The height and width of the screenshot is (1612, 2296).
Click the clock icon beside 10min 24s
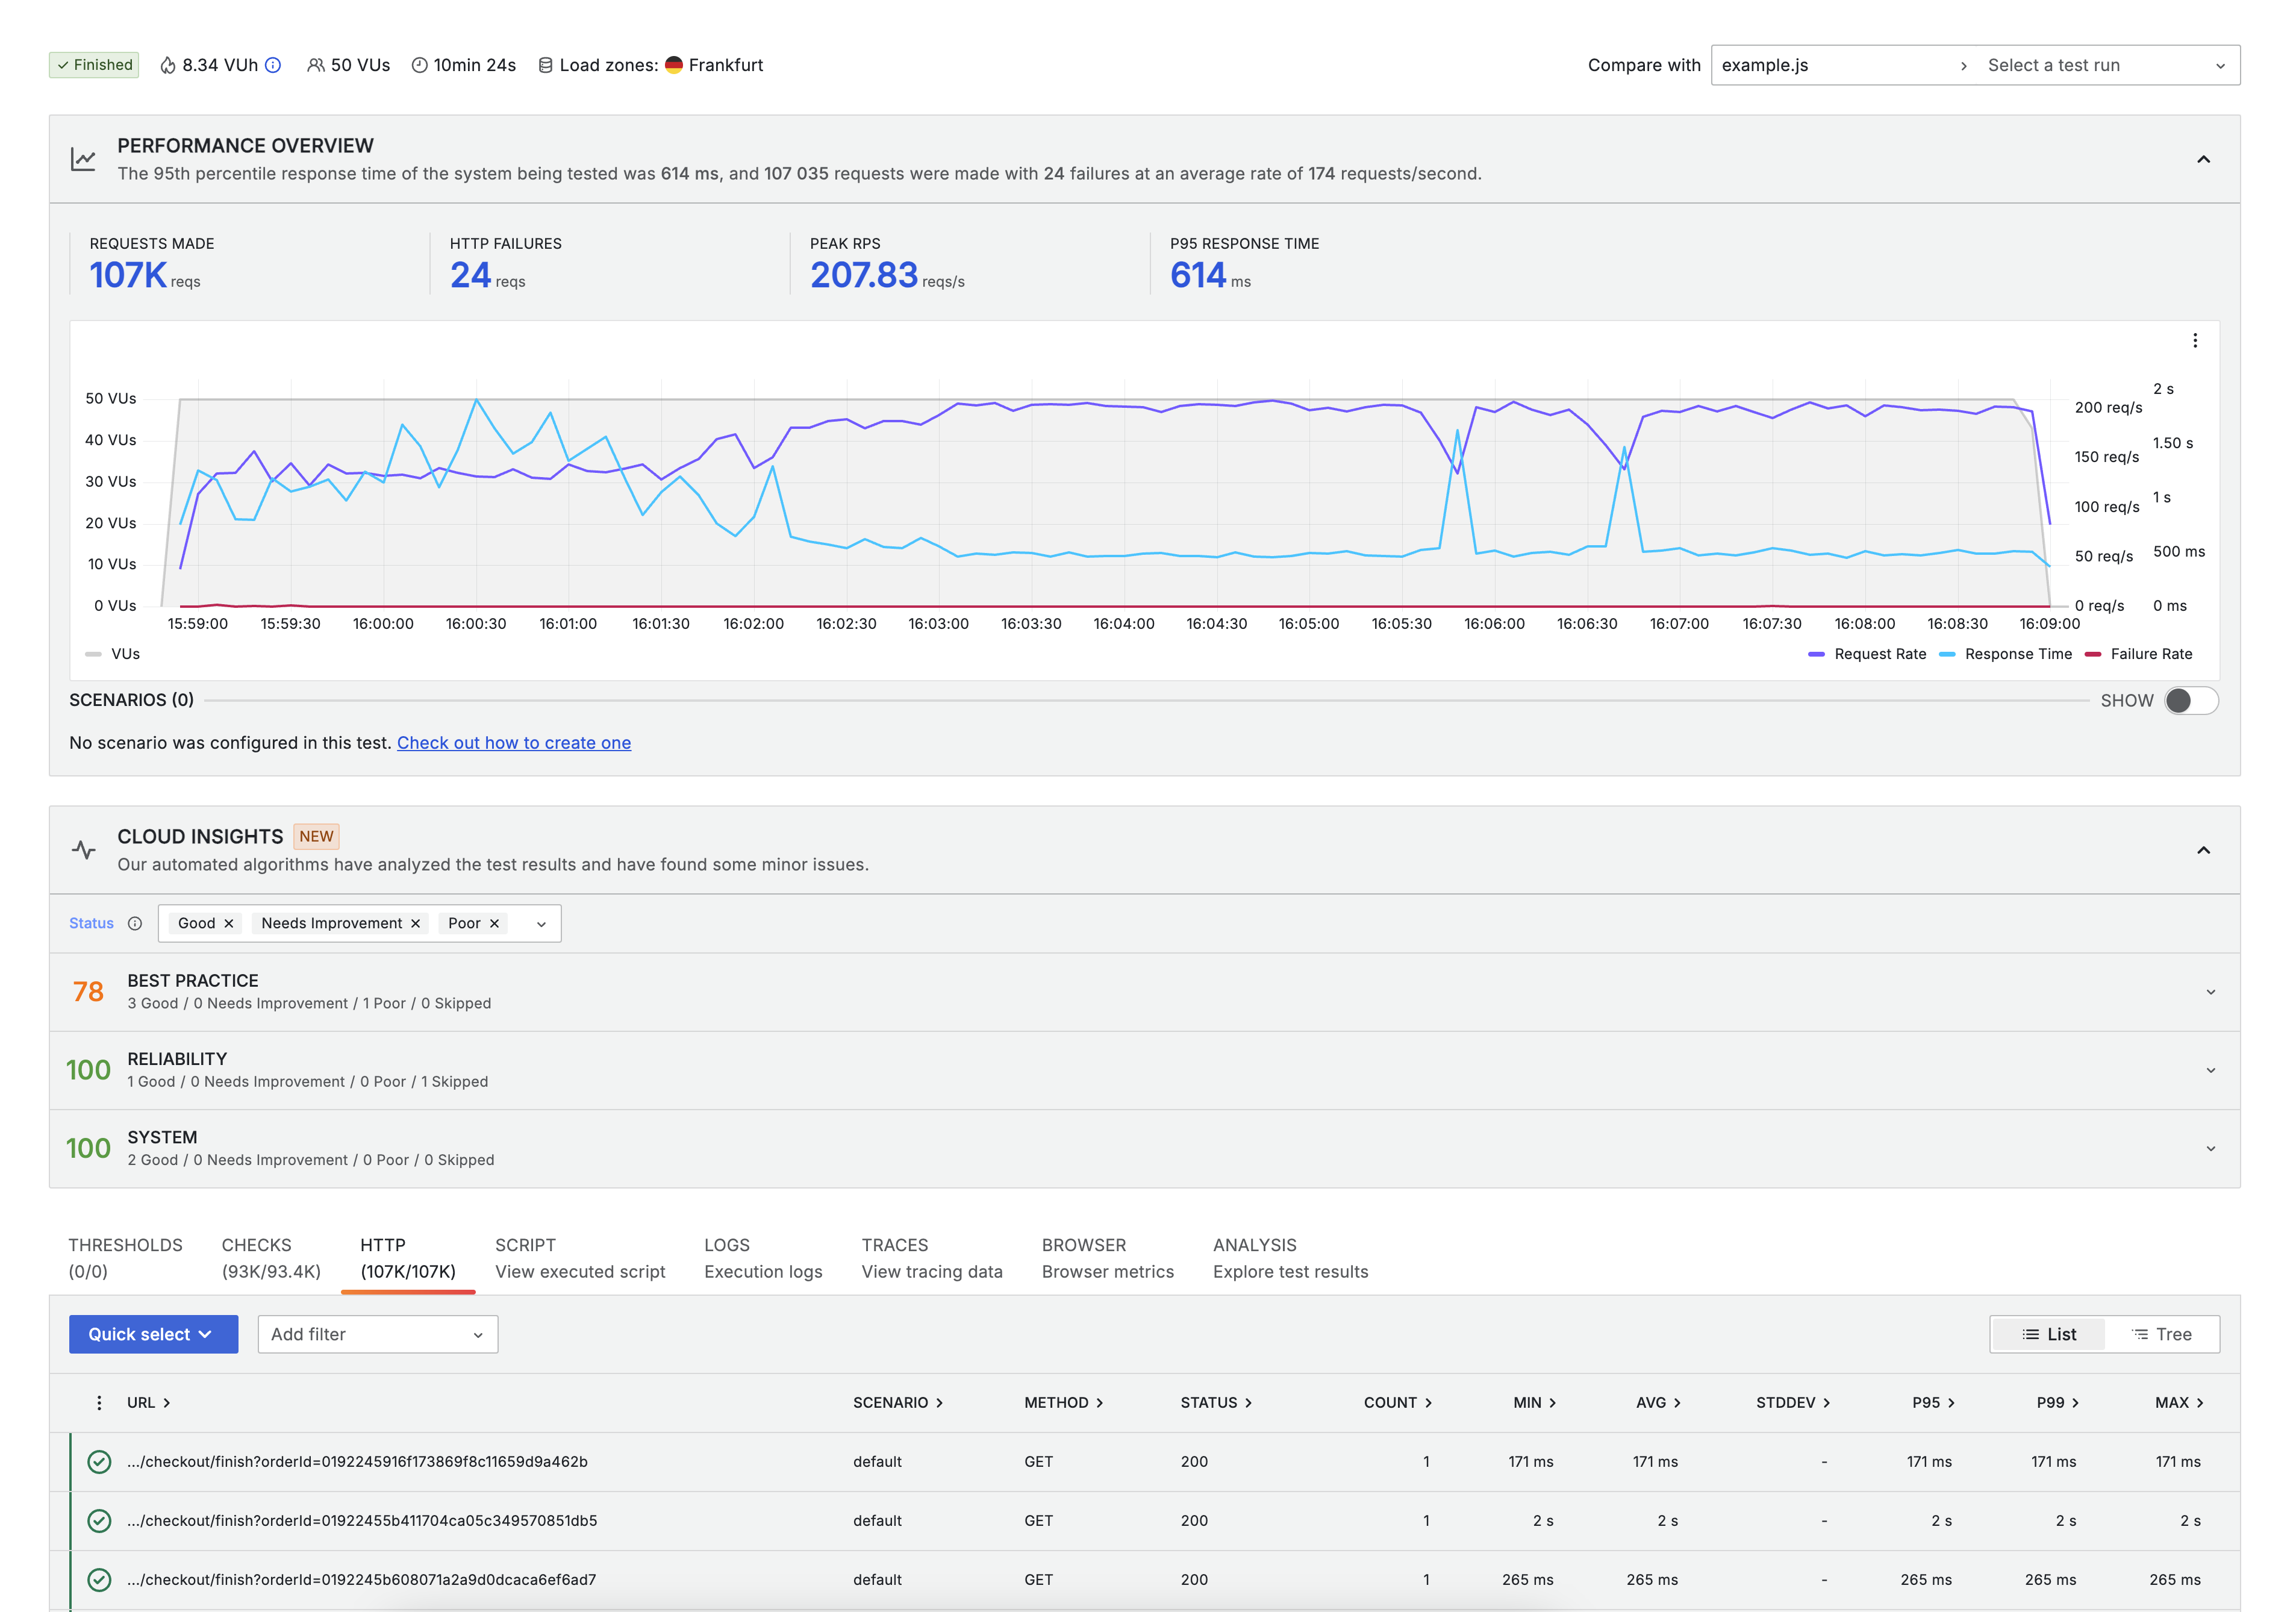point(420,64)
